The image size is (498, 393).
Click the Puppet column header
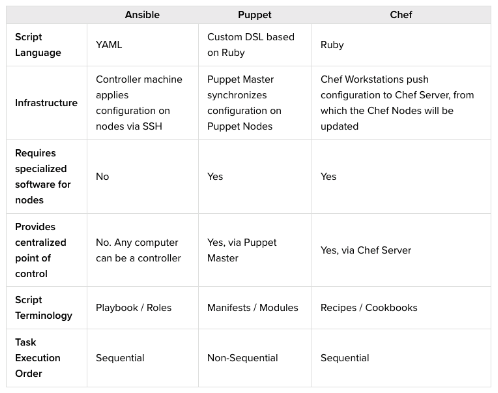[255, 15]
